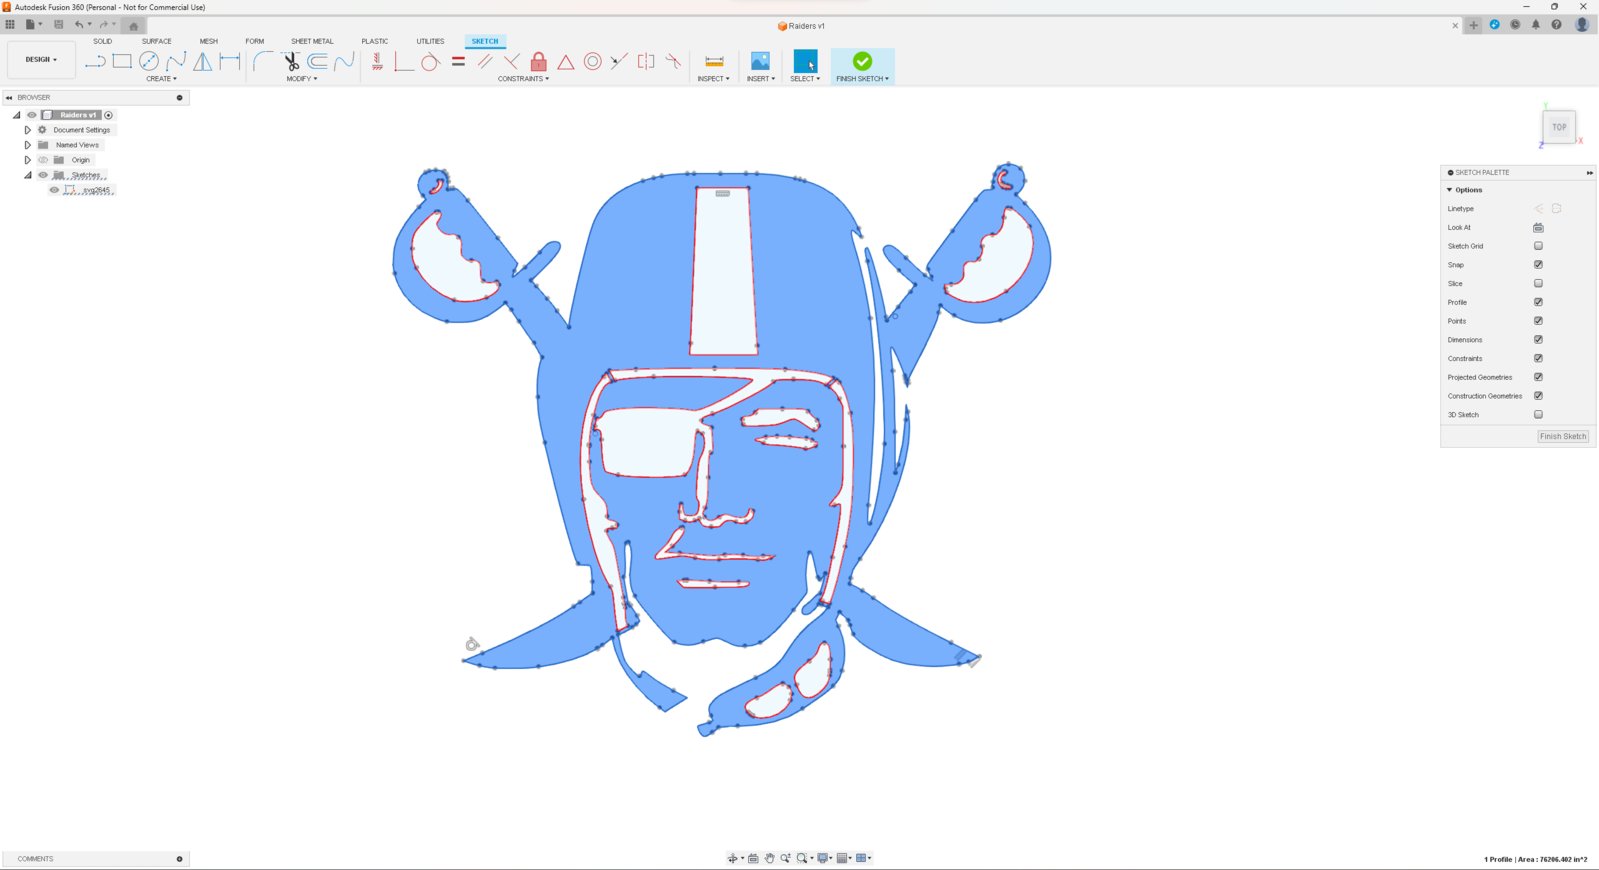Activate the Trim scissors tool
This screenshot has height=870, width=1599.
click(x=291, y=61)
